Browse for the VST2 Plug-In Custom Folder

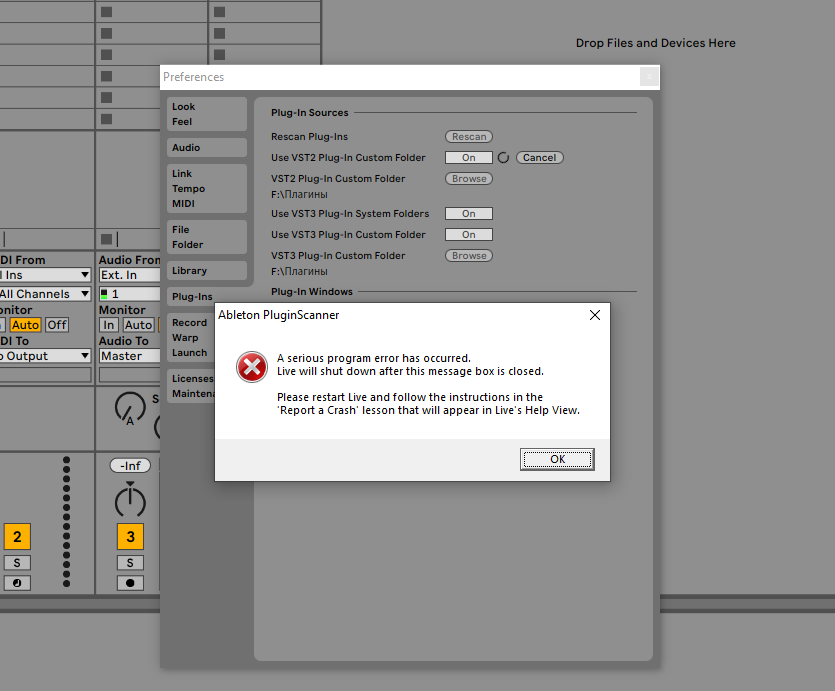pos(469,179)
